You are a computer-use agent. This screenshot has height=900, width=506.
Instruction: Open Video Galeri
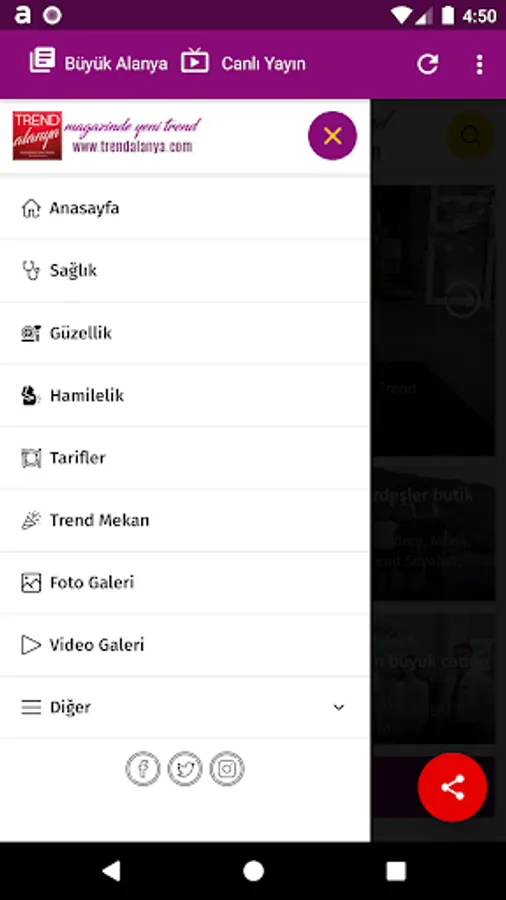185,645
